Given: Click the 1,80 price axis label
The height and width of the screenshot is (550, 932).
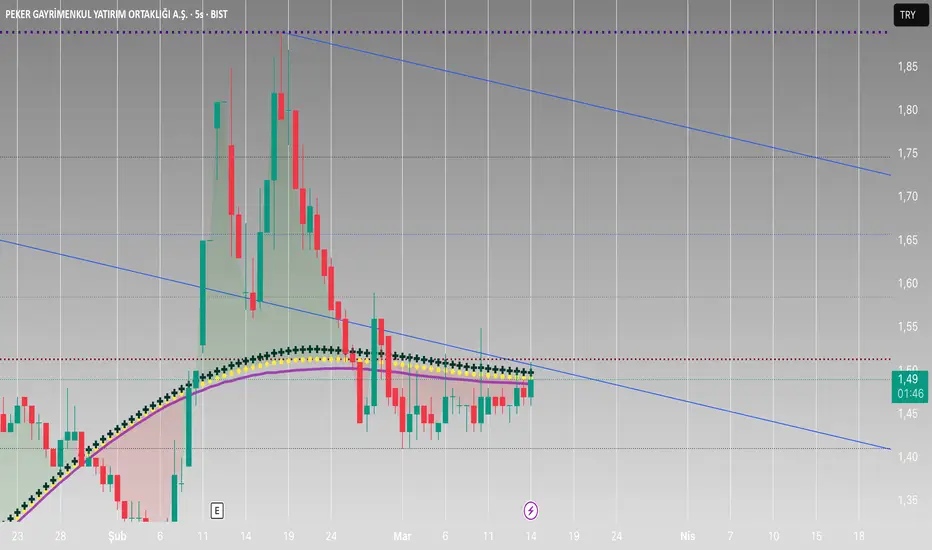Looking at the screenshot, I should [x=908, y=110].
